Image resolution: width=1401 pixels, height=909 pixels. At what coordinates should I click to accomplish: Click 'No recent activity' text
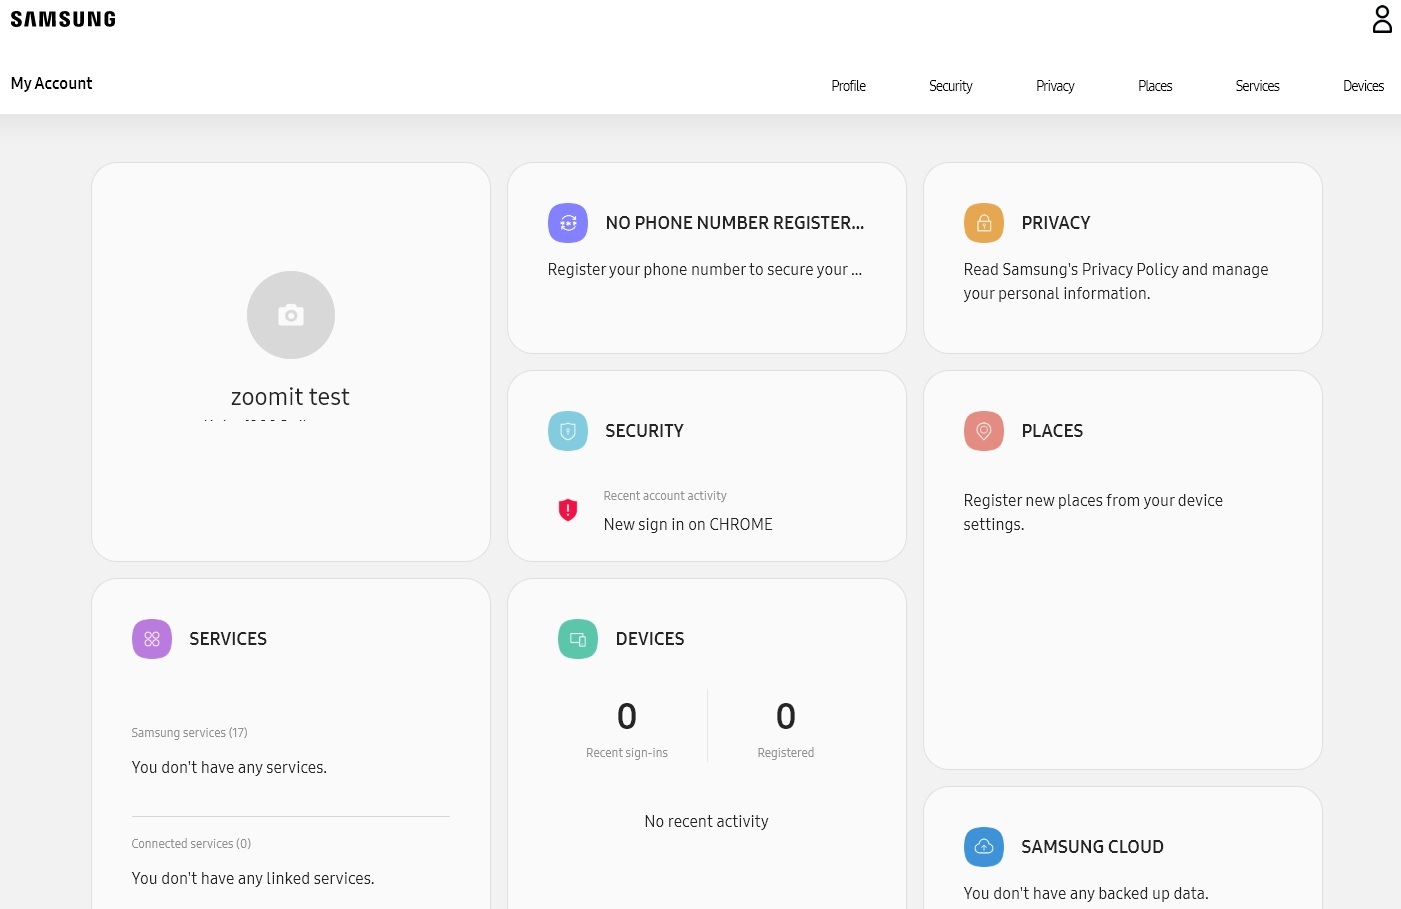pyautogui.click(x=707, y=822)
